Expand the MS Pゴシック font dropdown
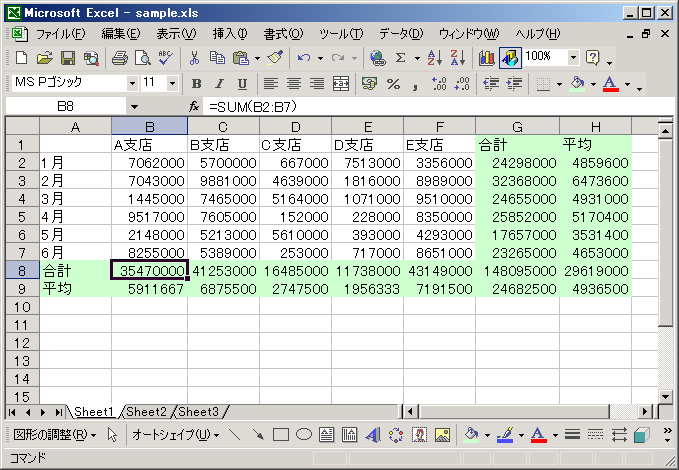Screen dimensions: 679x470 pos(133,83)
